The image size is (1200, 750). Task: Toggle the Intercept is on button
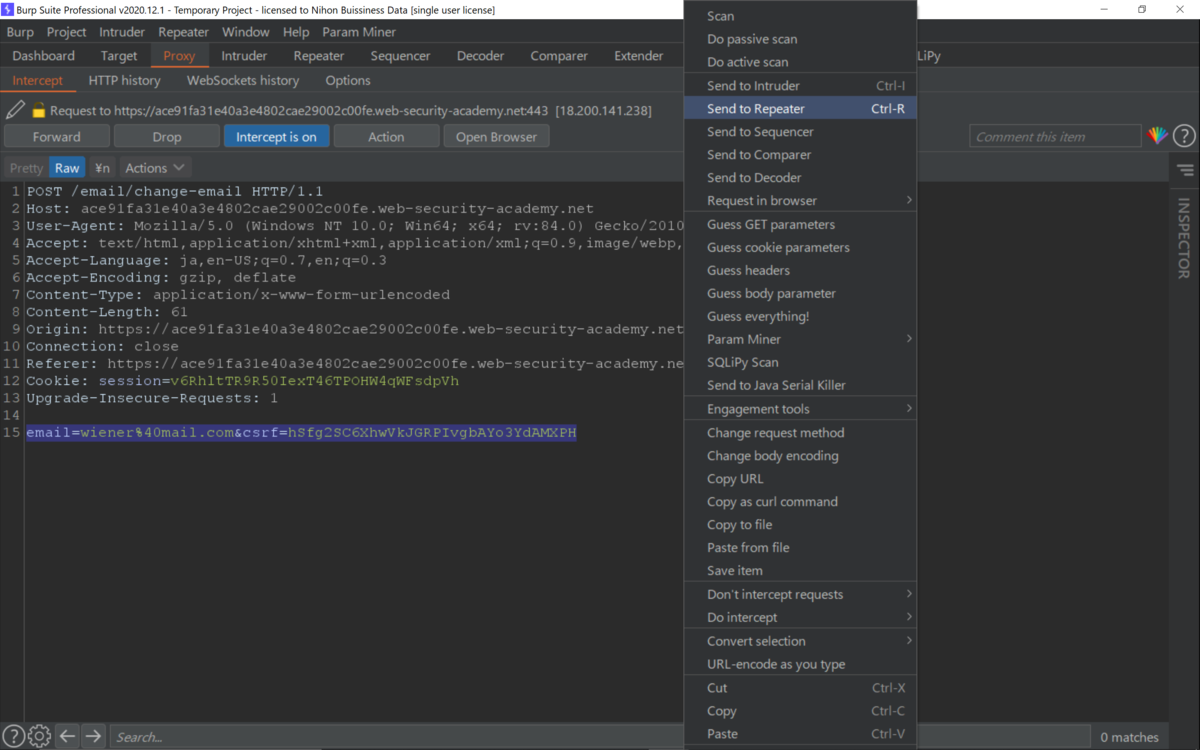click(x=276, y=136)
